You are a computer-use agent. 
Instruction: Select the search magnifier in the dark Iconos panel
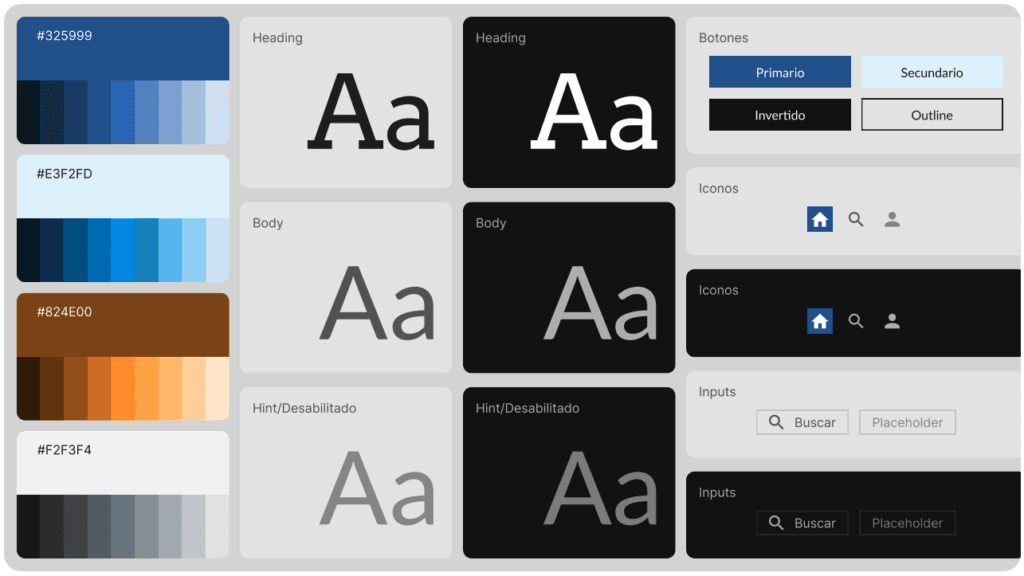pyautogui.click(x=856, y=321)
